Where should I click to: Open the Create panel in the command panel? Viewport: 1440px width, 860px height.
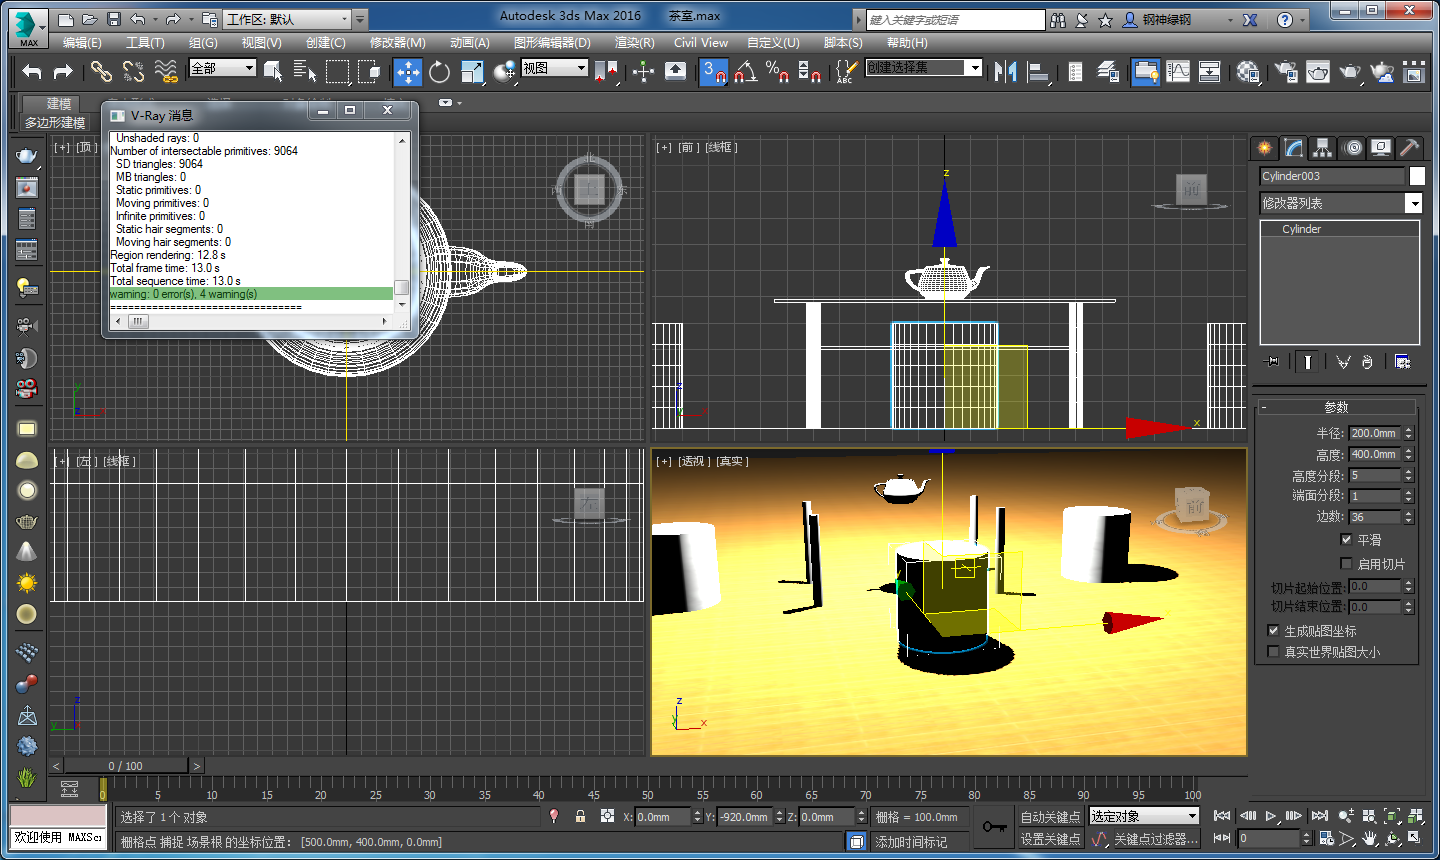1264,147
